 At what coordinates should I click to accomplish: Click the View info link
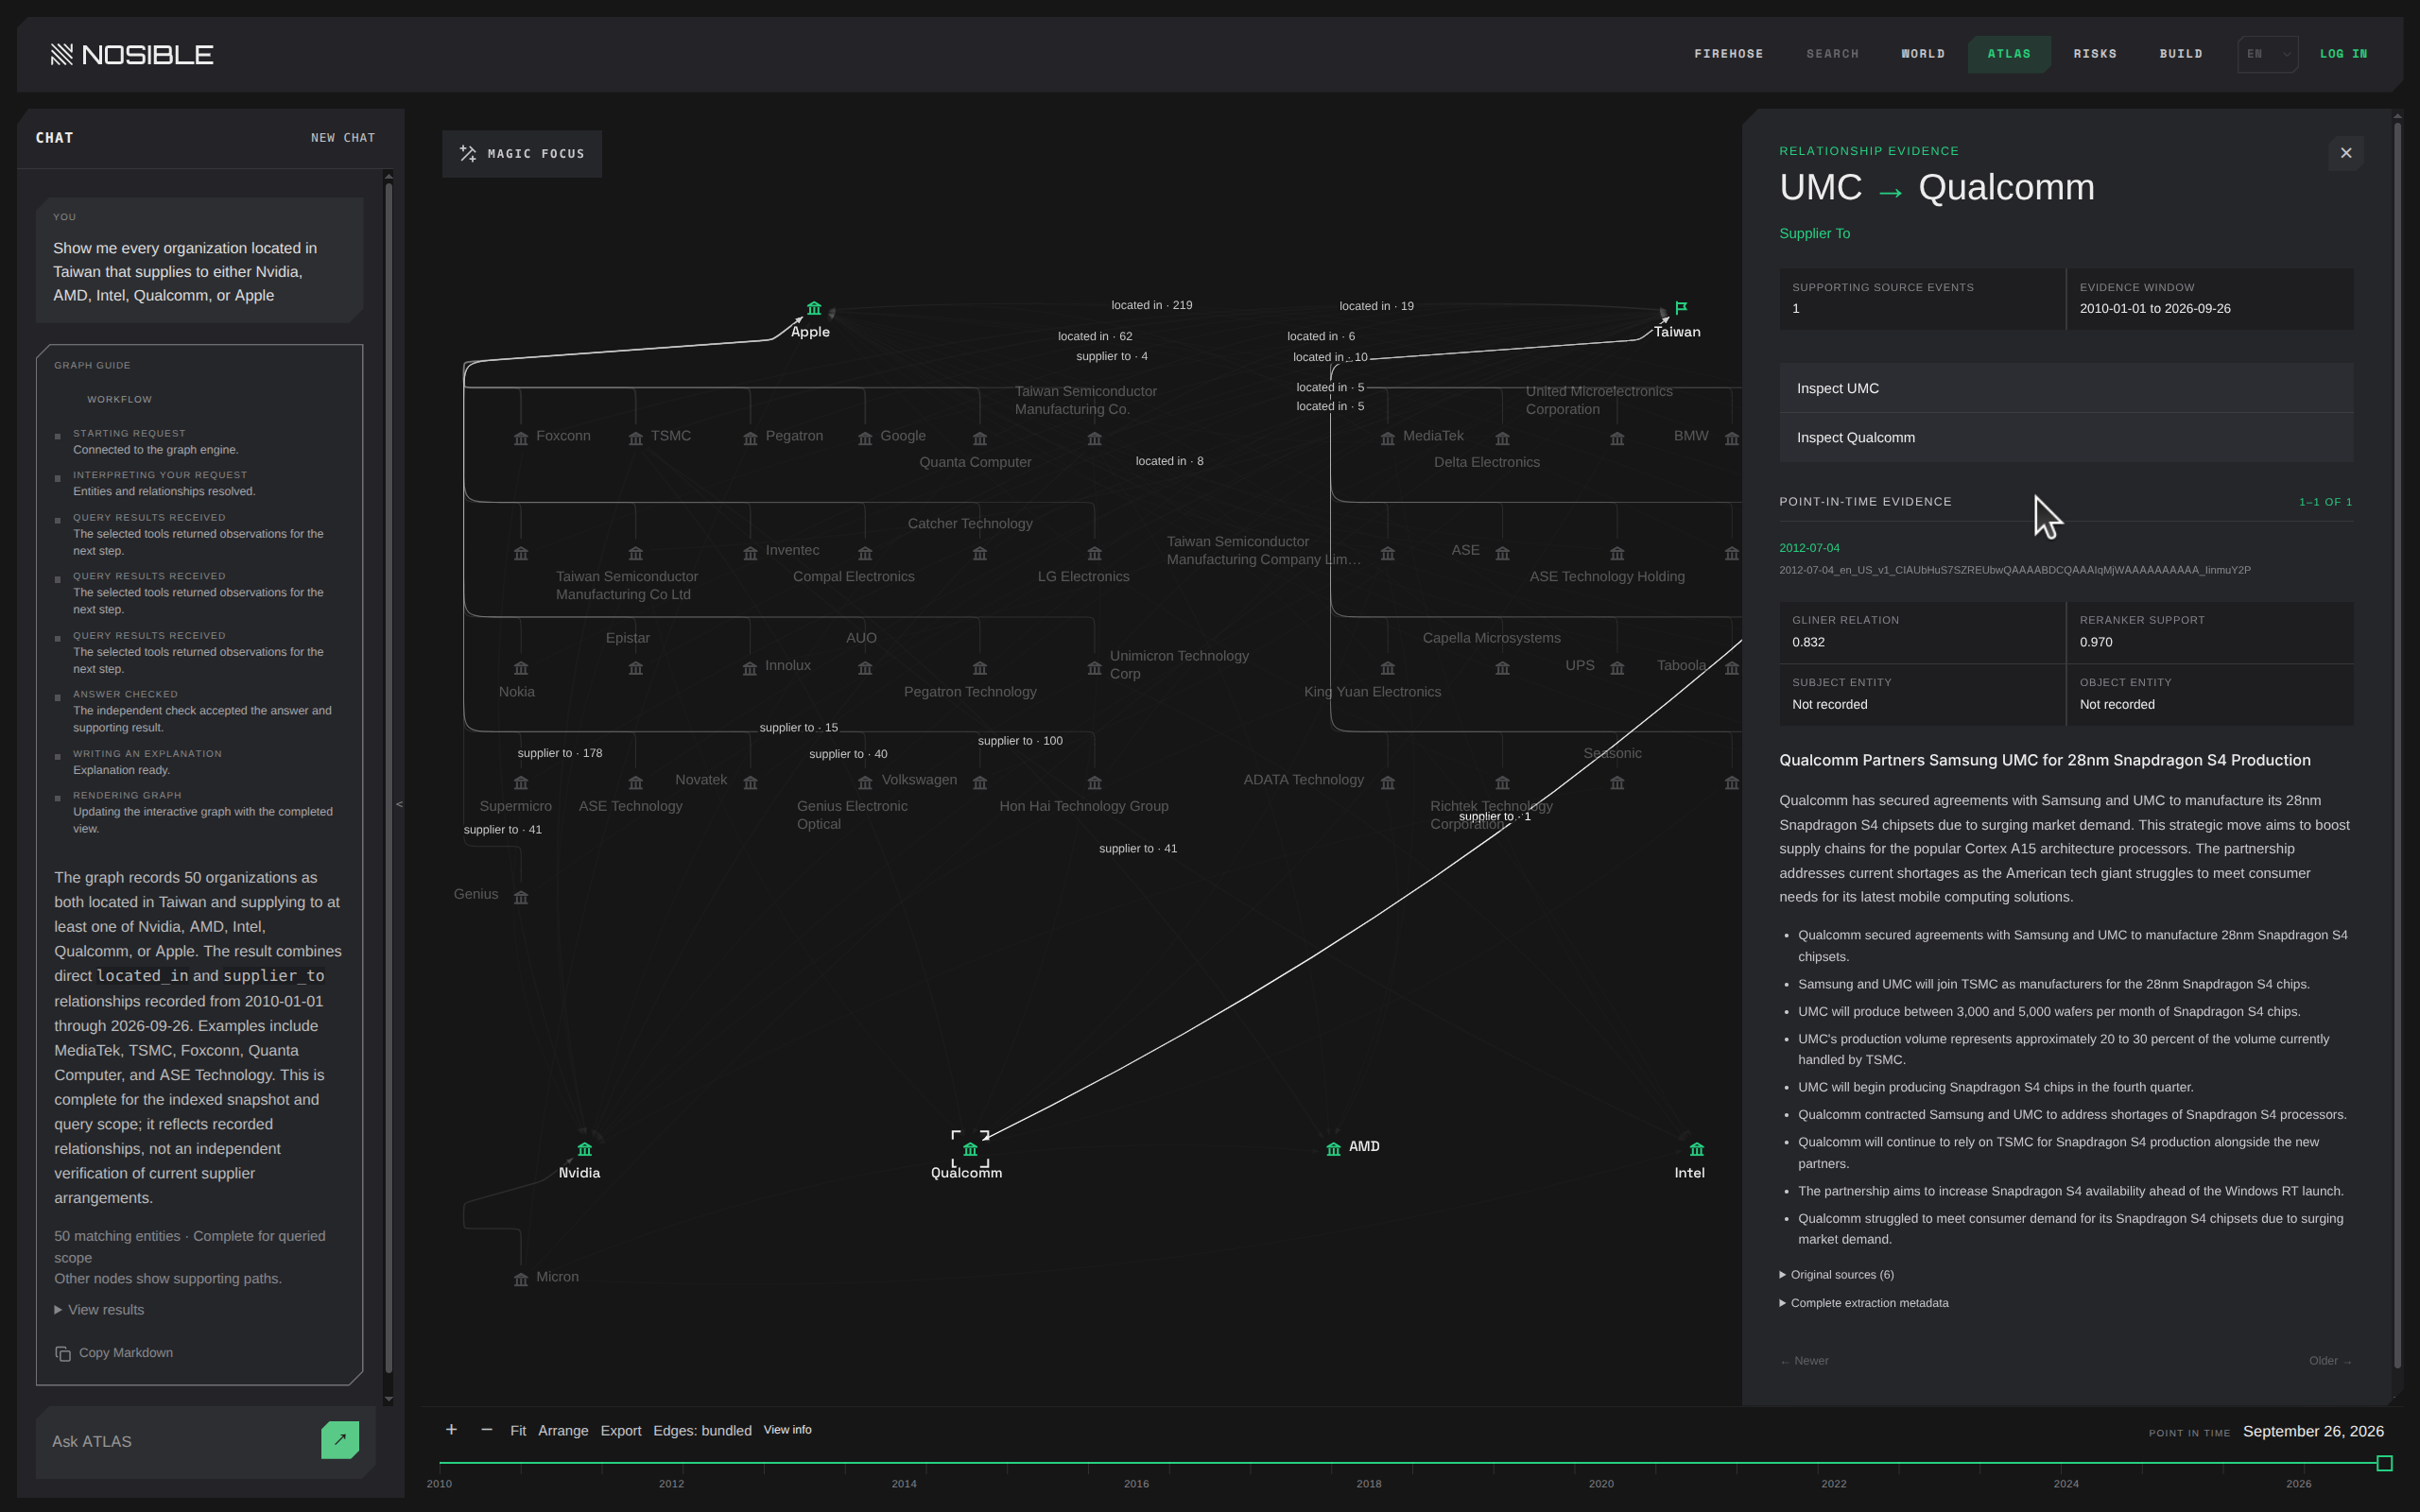pyautogui.click(x=787, y=1430)
